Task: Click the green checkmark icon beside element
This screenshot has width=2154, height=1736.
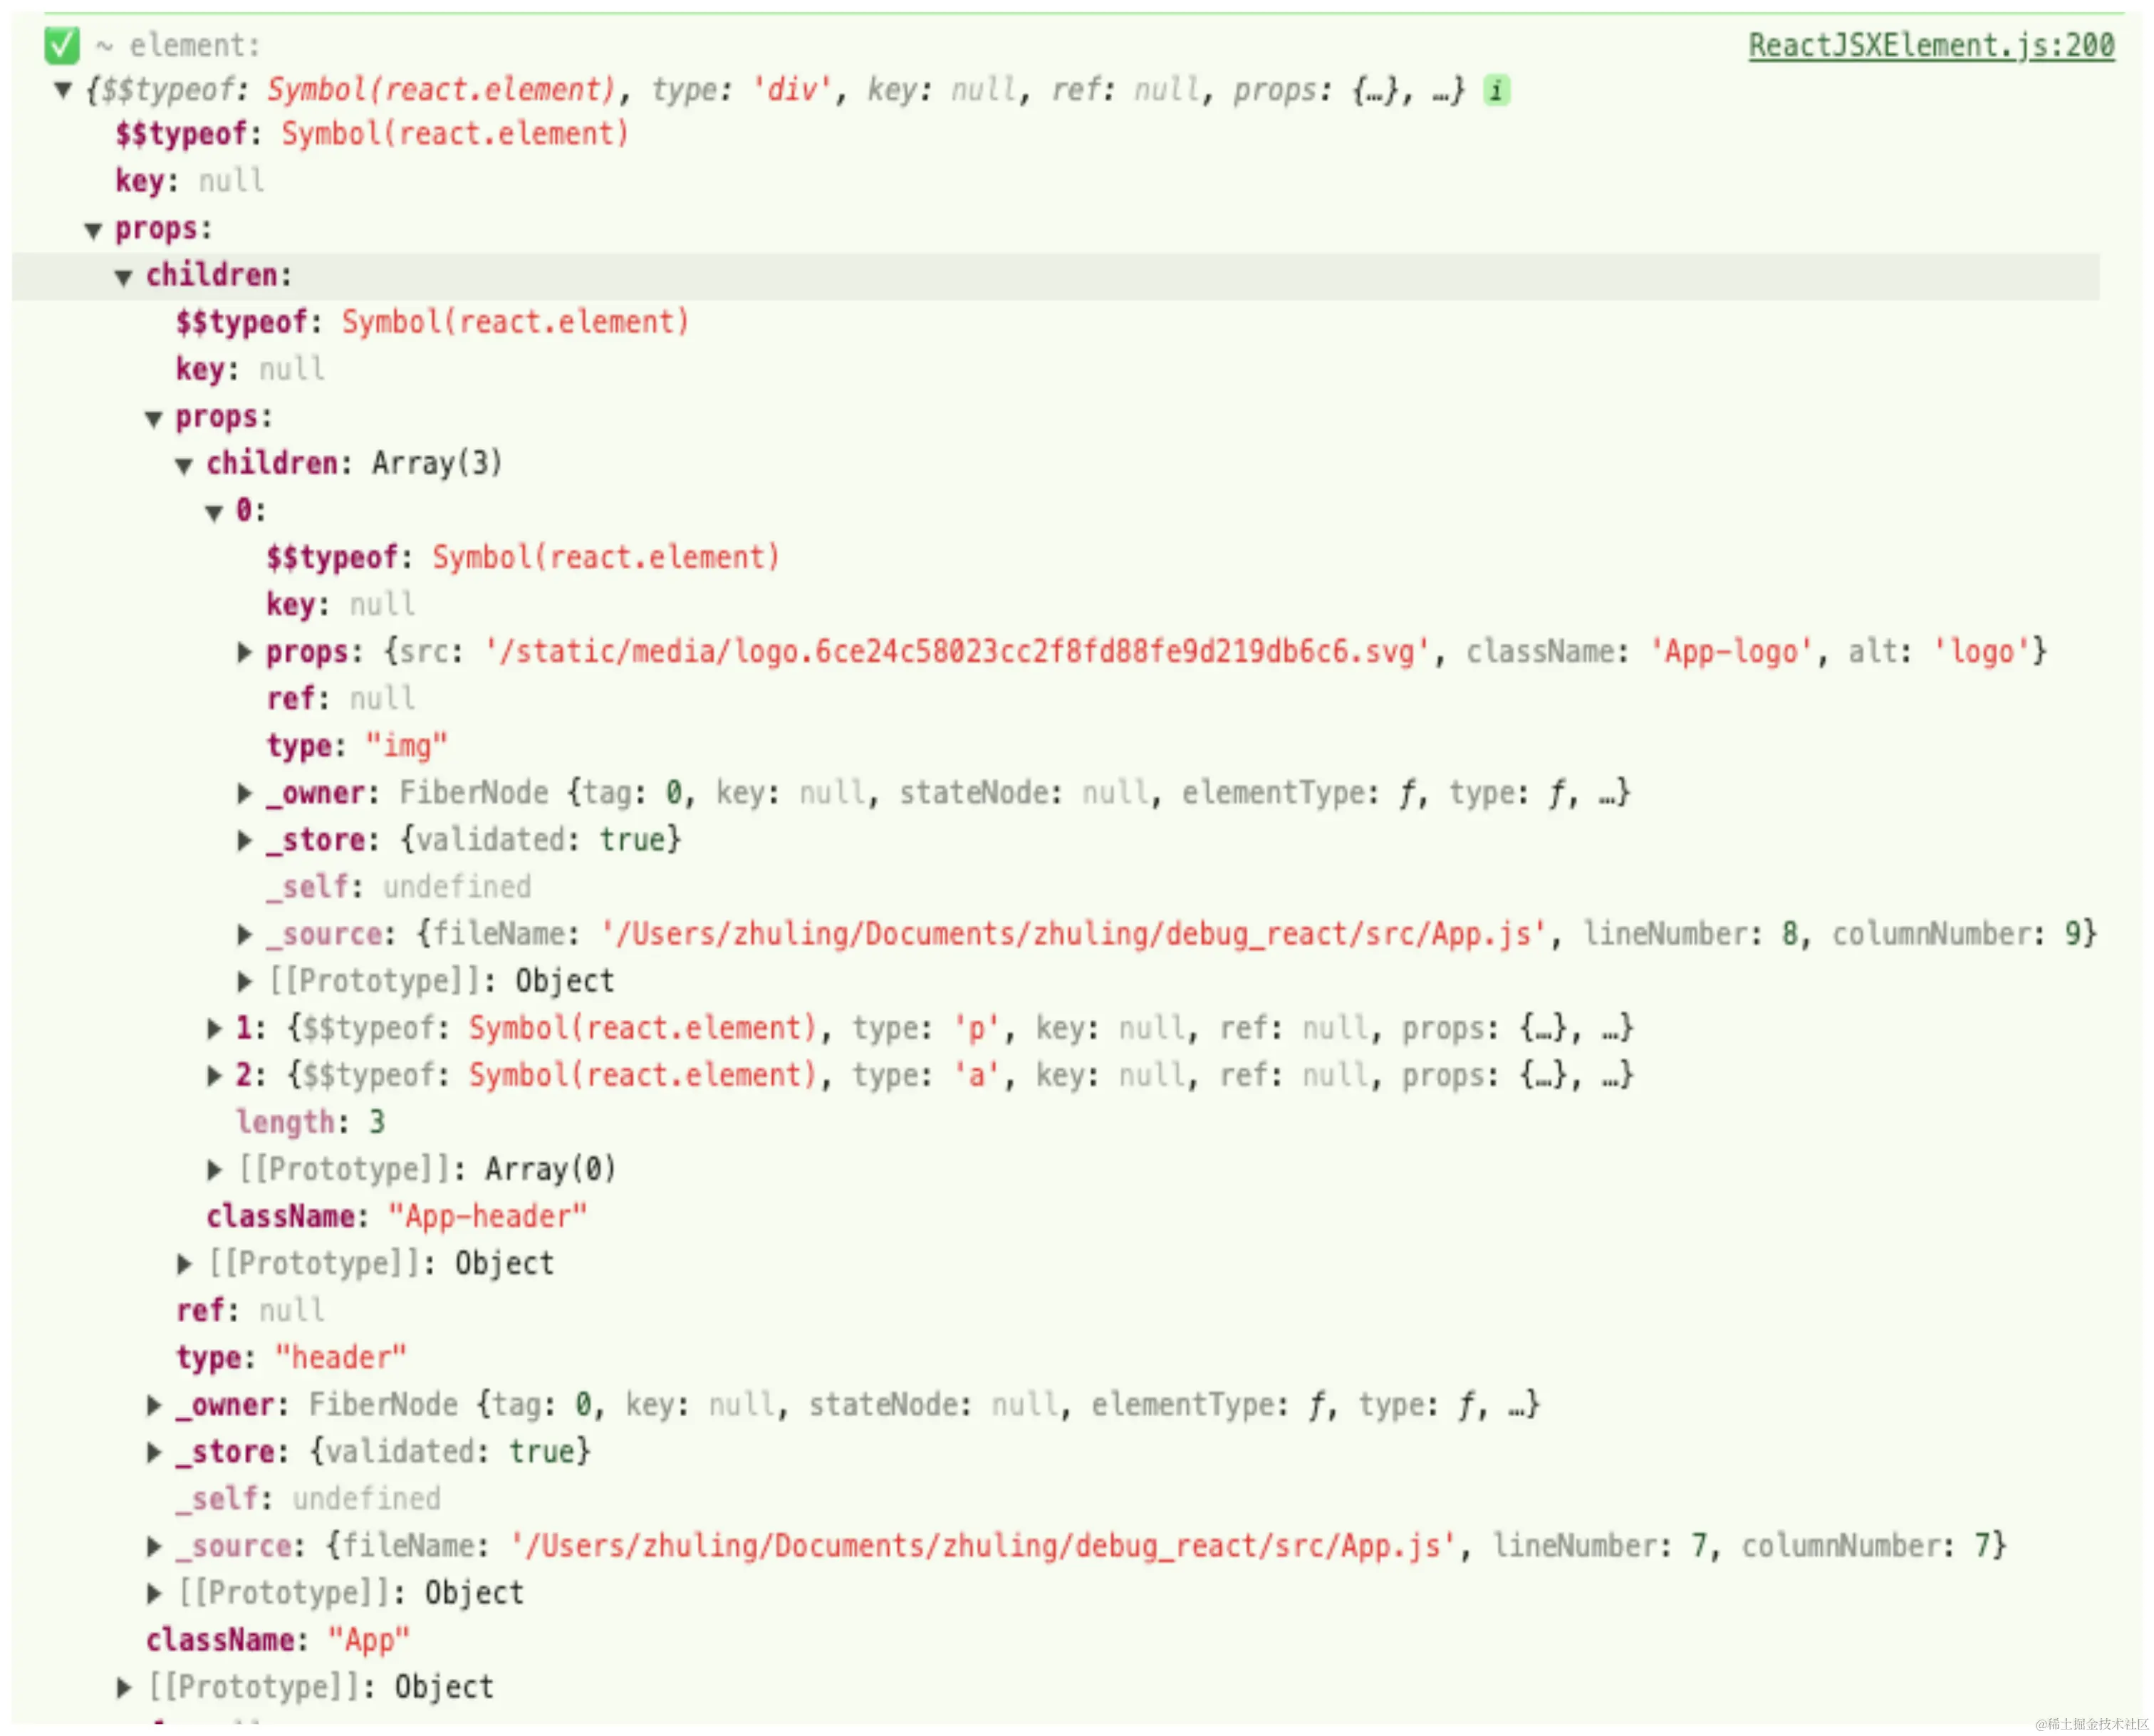Action: (x=61, y=45)
